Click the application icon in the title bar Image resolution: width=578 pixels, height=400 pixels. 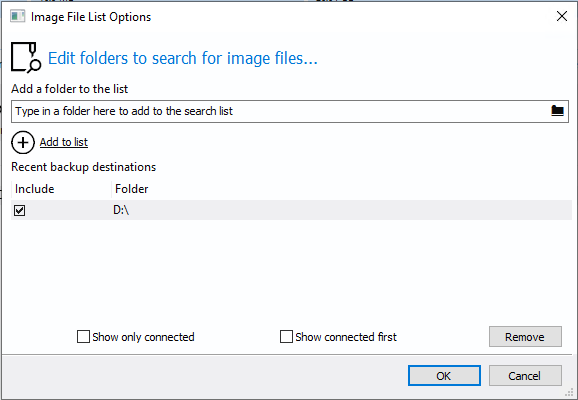(x=17, y=17)
